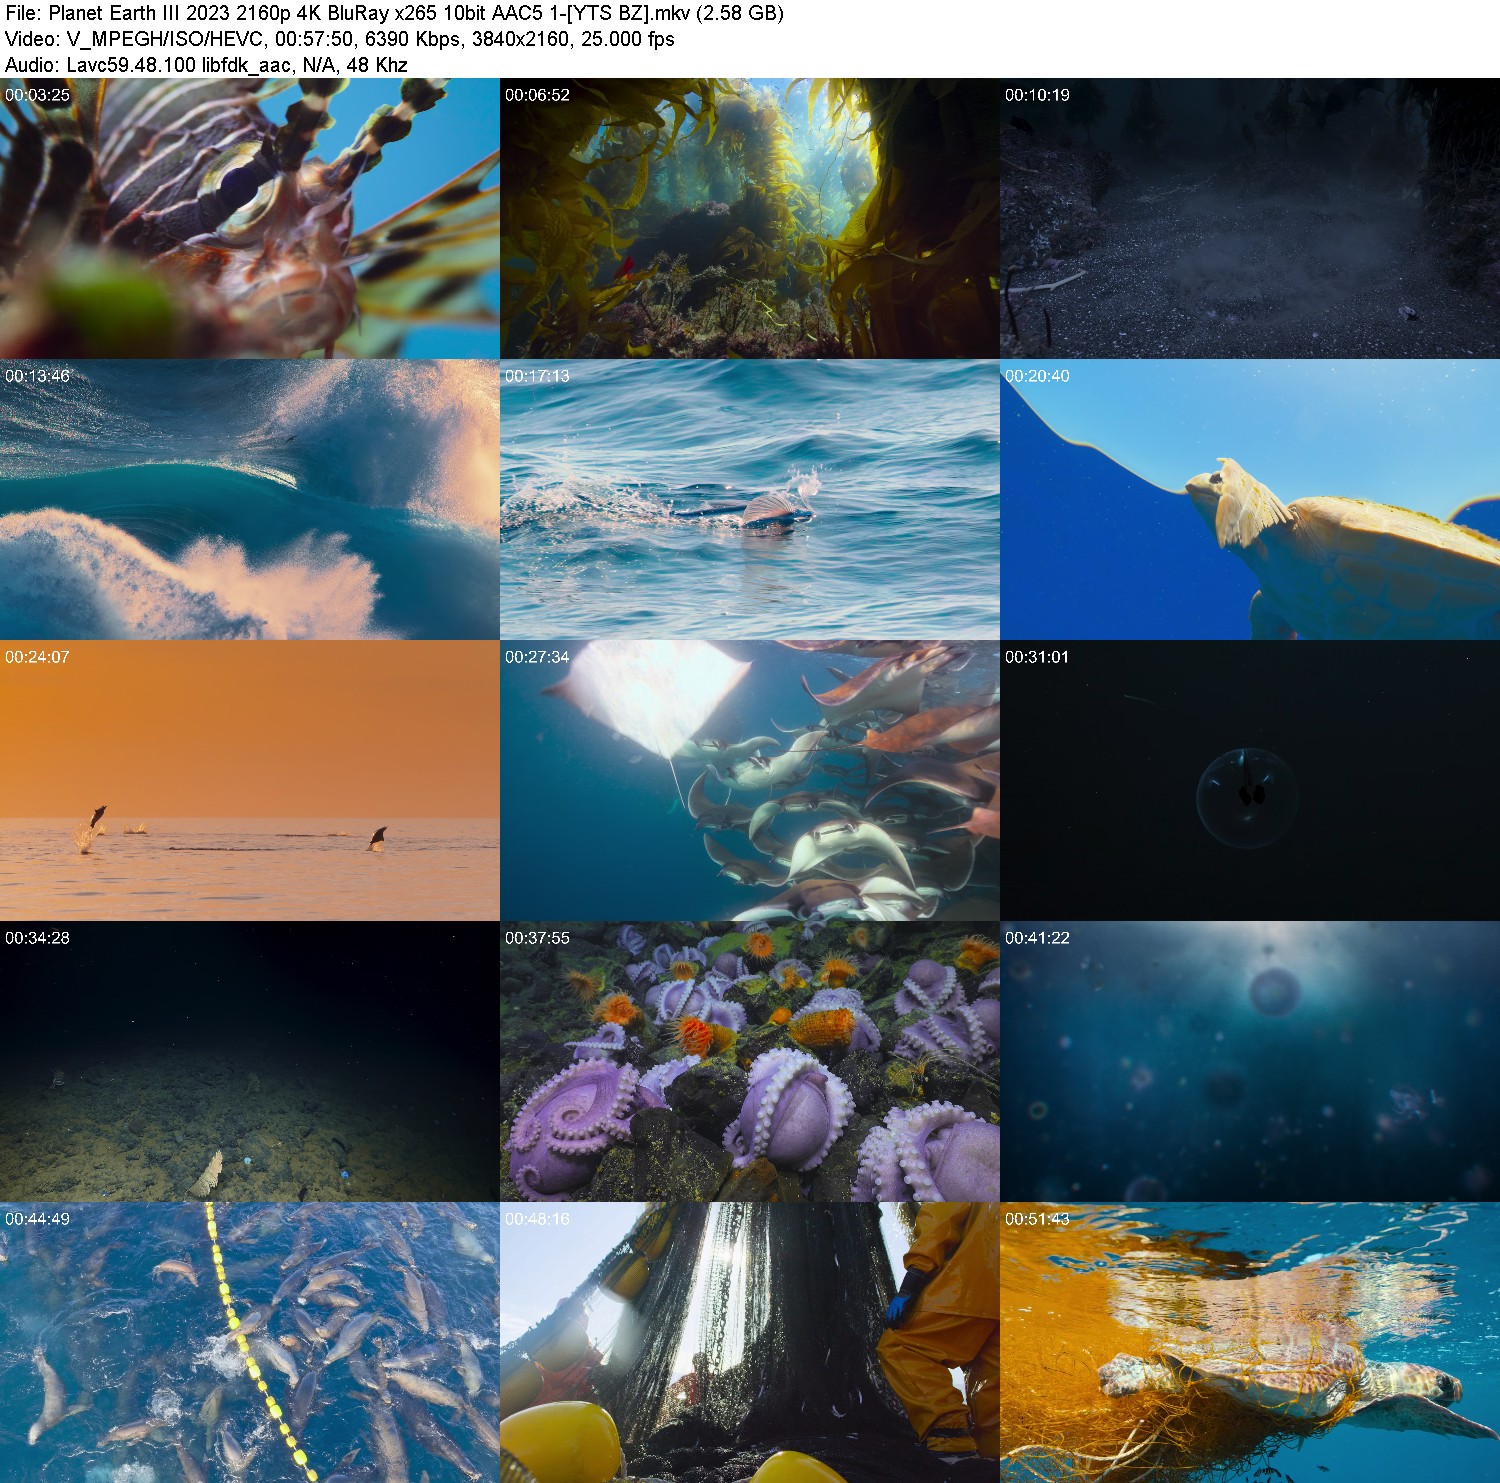Click the kelp forest thumbnail at 00:06:52
This screenshot has height=1483, width=1500.
coord(750,218)
